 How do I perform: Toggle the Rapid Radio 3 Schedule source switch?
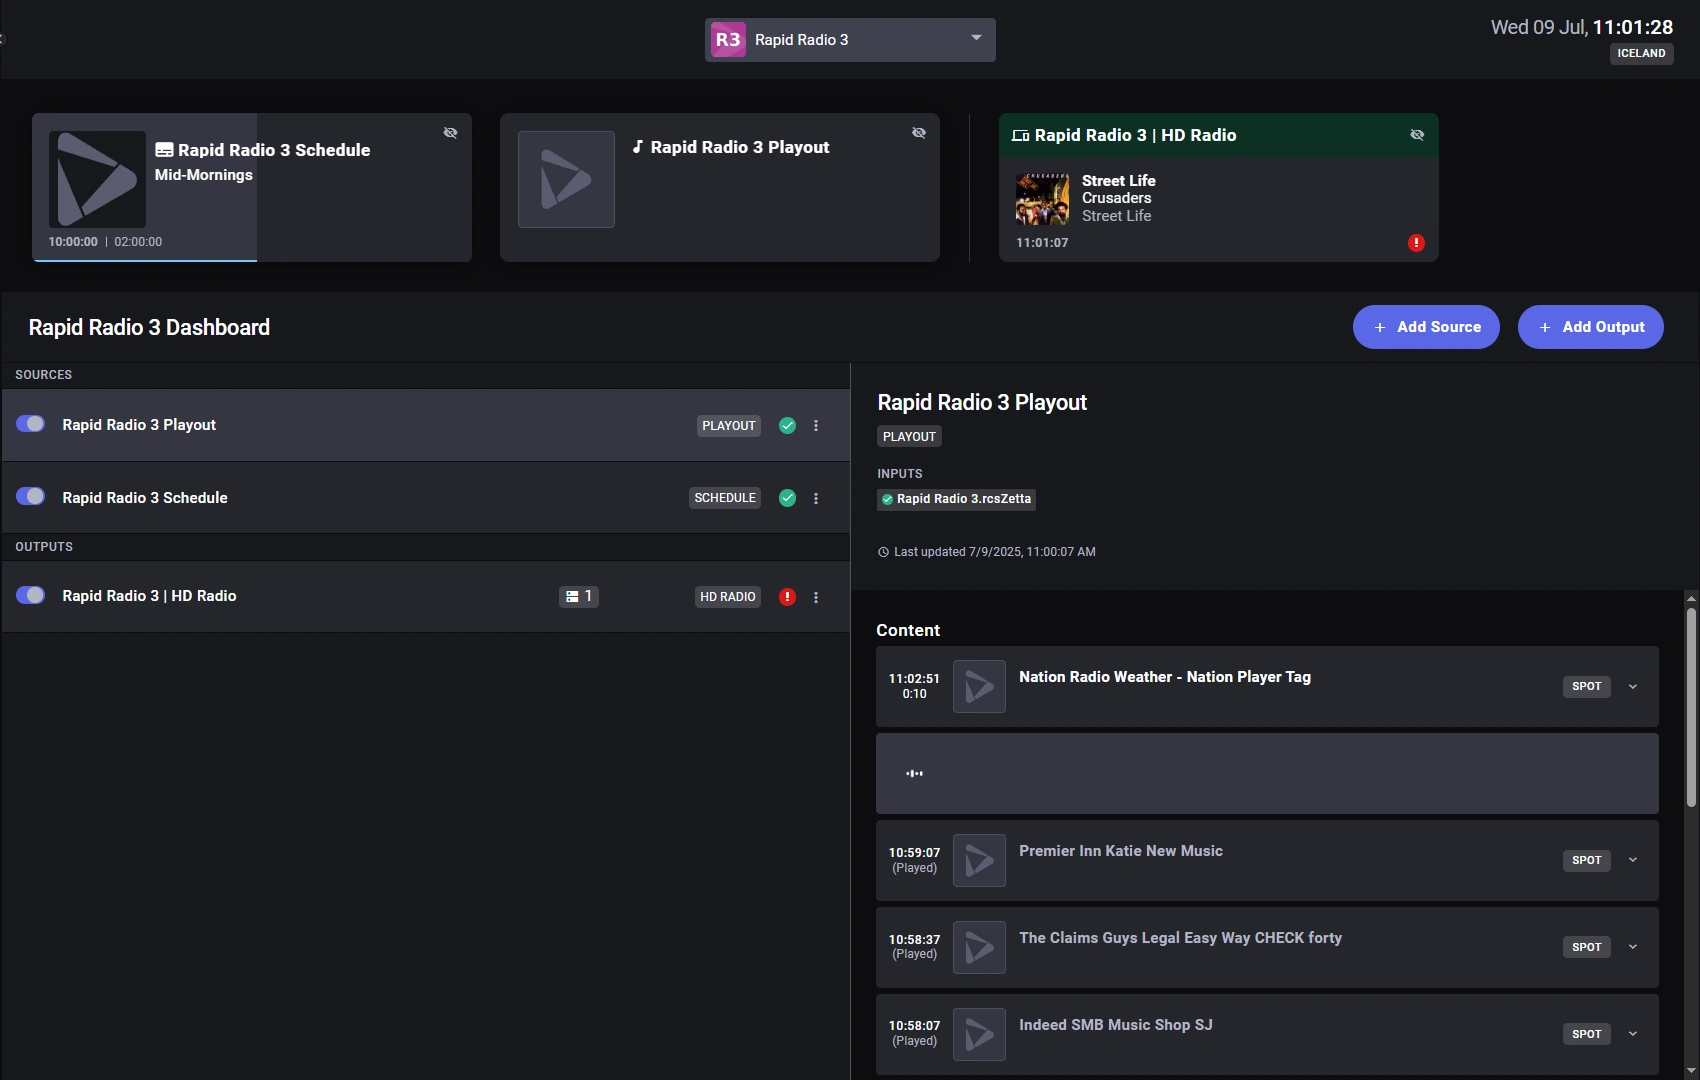[x=31, y=497]
